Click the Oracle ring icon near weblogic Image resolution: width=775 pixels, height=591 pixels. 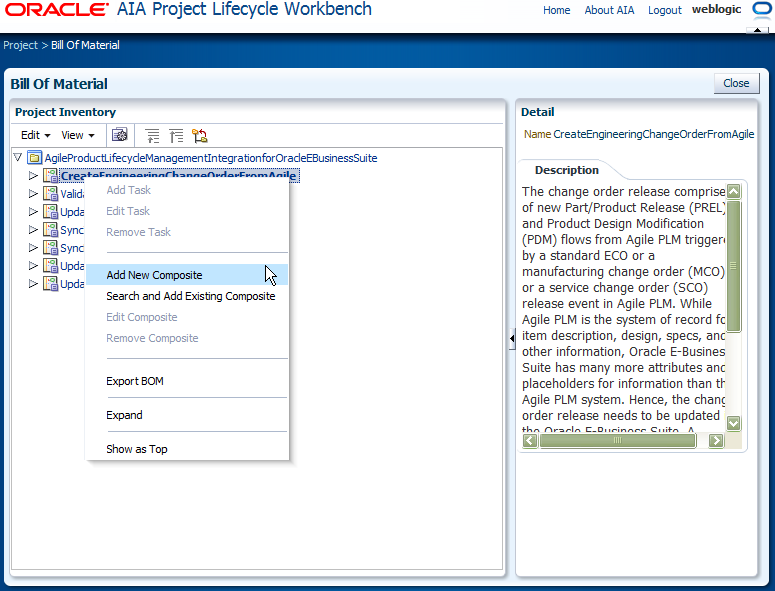pyautogui.click(x=762, y=9)
